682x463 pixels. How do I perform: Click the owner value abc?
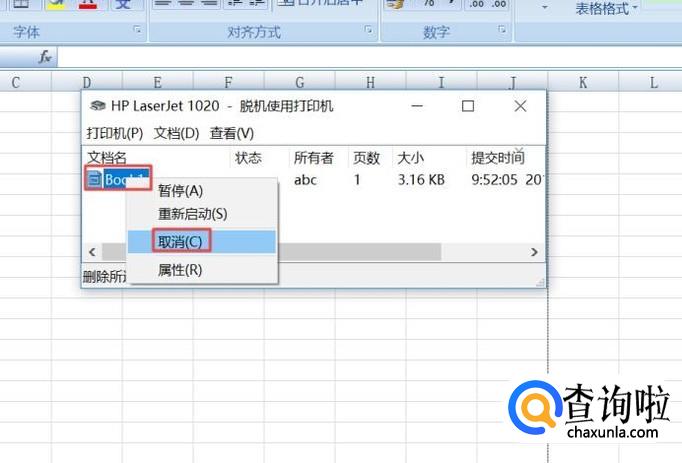(305, 180)
